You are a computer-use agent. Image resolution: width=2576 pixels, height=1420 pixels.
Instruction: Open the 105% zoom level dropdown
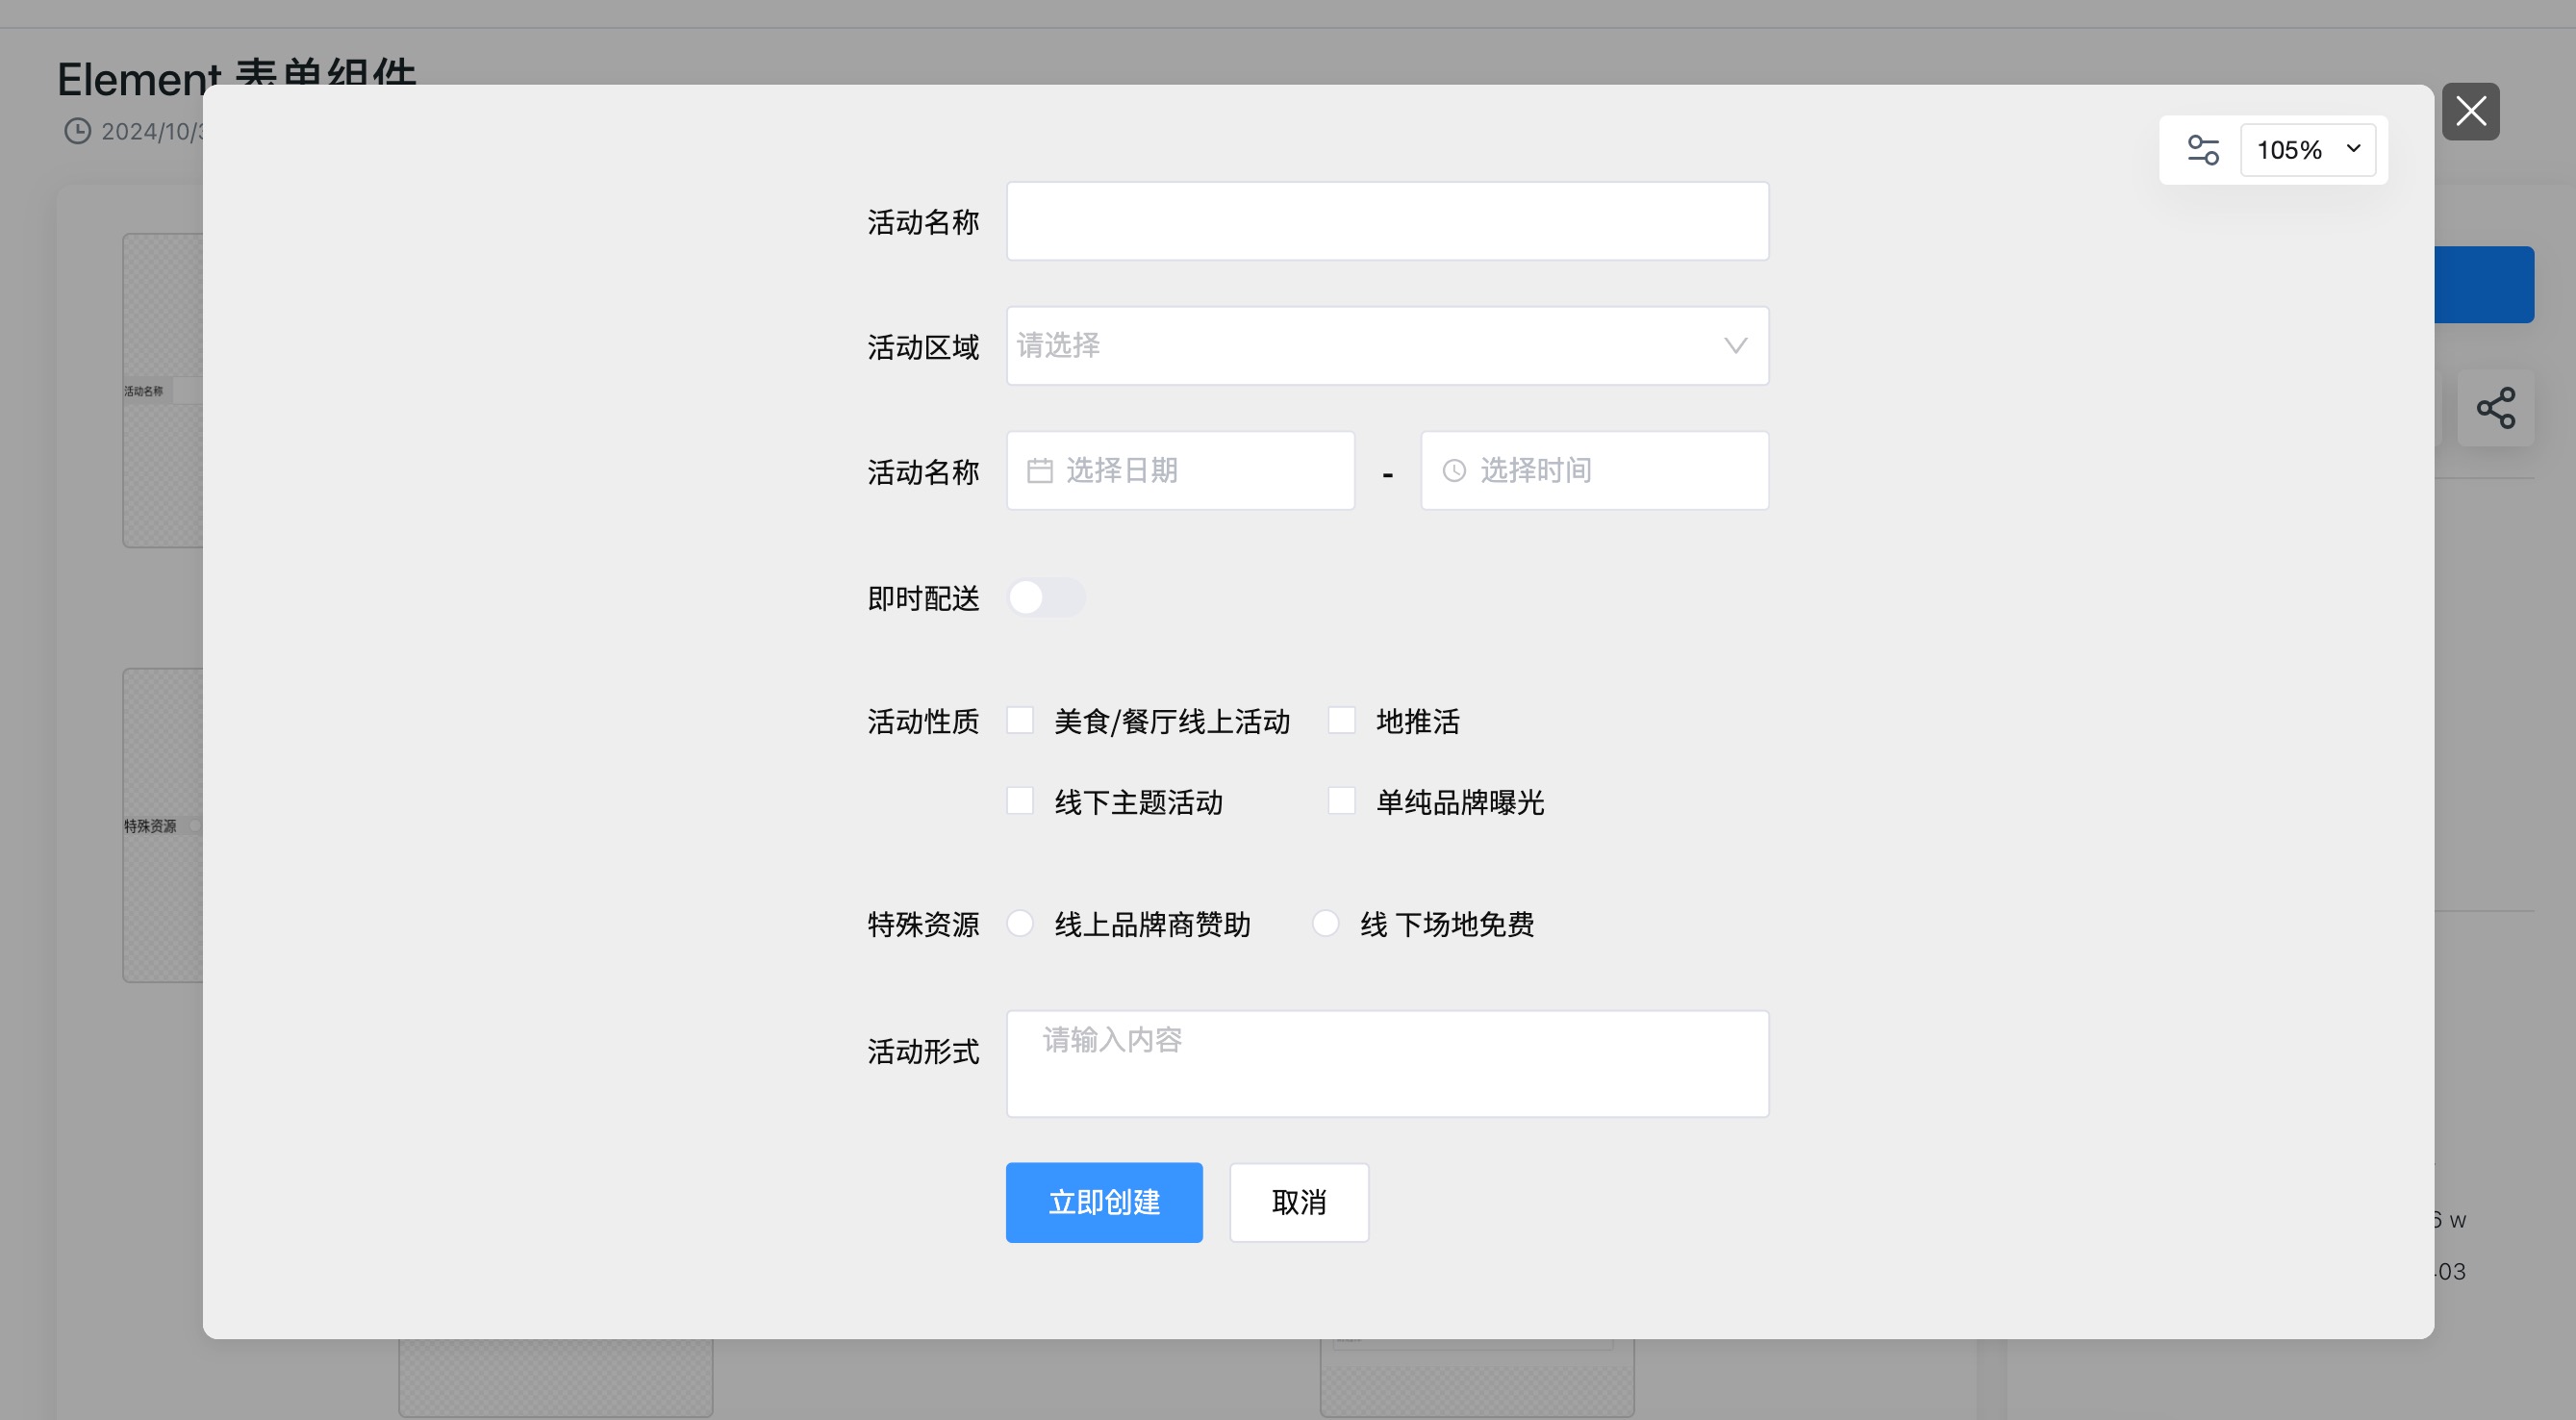[x=2308, y=150]
